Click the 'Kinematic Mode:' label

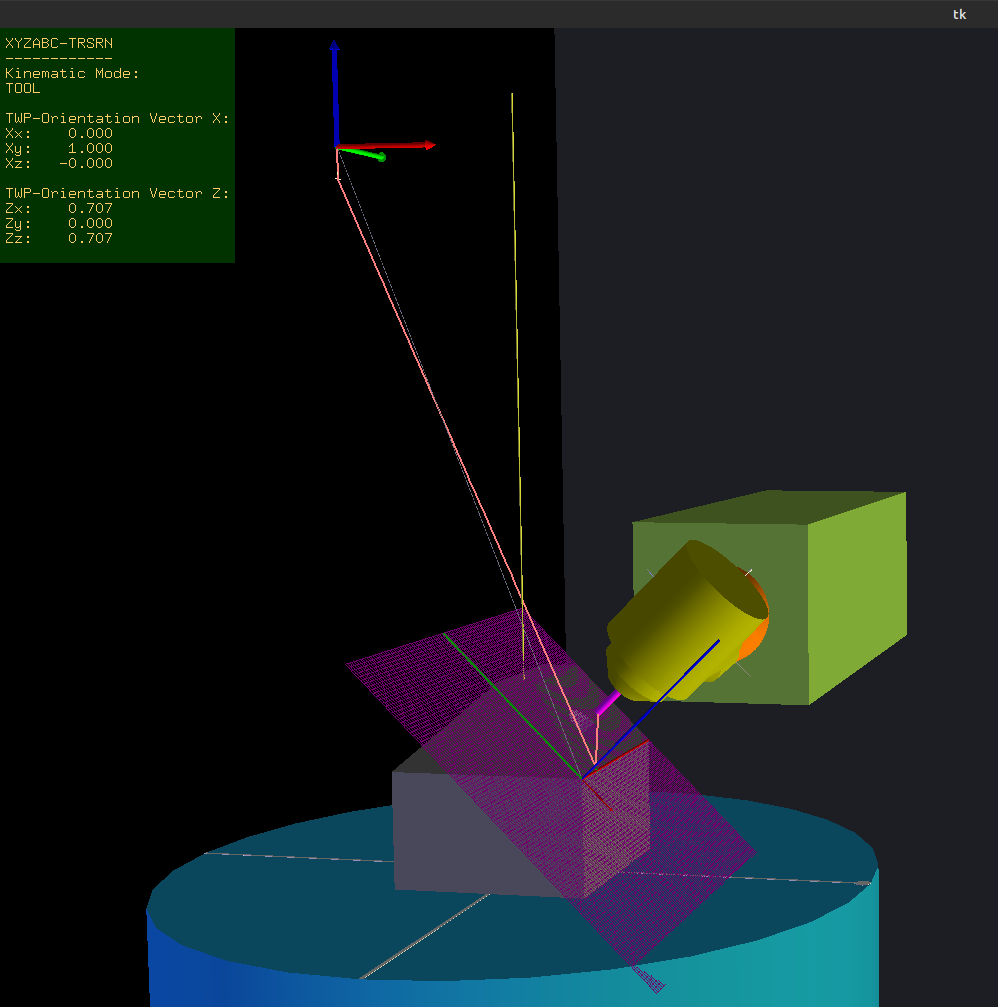click(72, 73)
